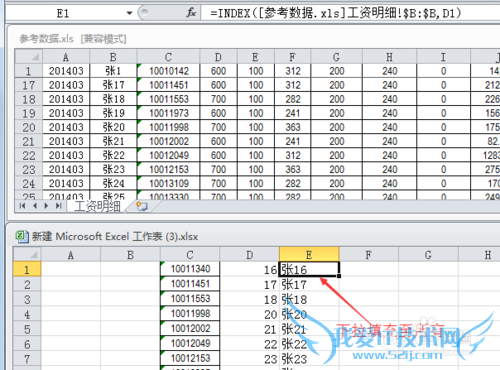Select highlighted column E header in lower workbook
Screen dimensions: 500x370
tap(309, 255)
